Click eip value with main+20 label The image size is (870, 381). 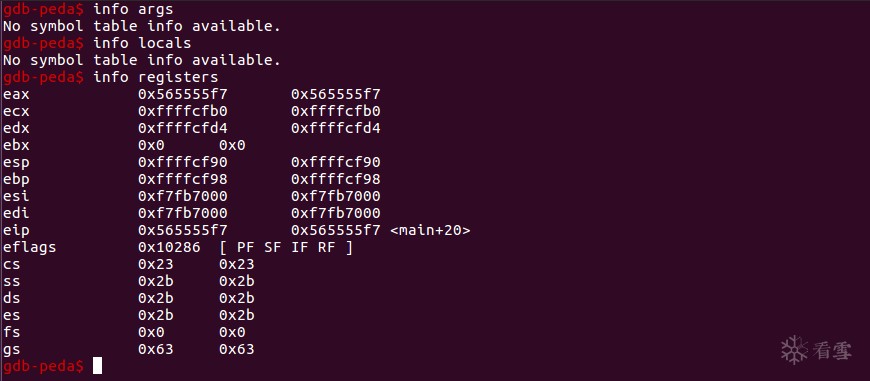click(381, 230)
